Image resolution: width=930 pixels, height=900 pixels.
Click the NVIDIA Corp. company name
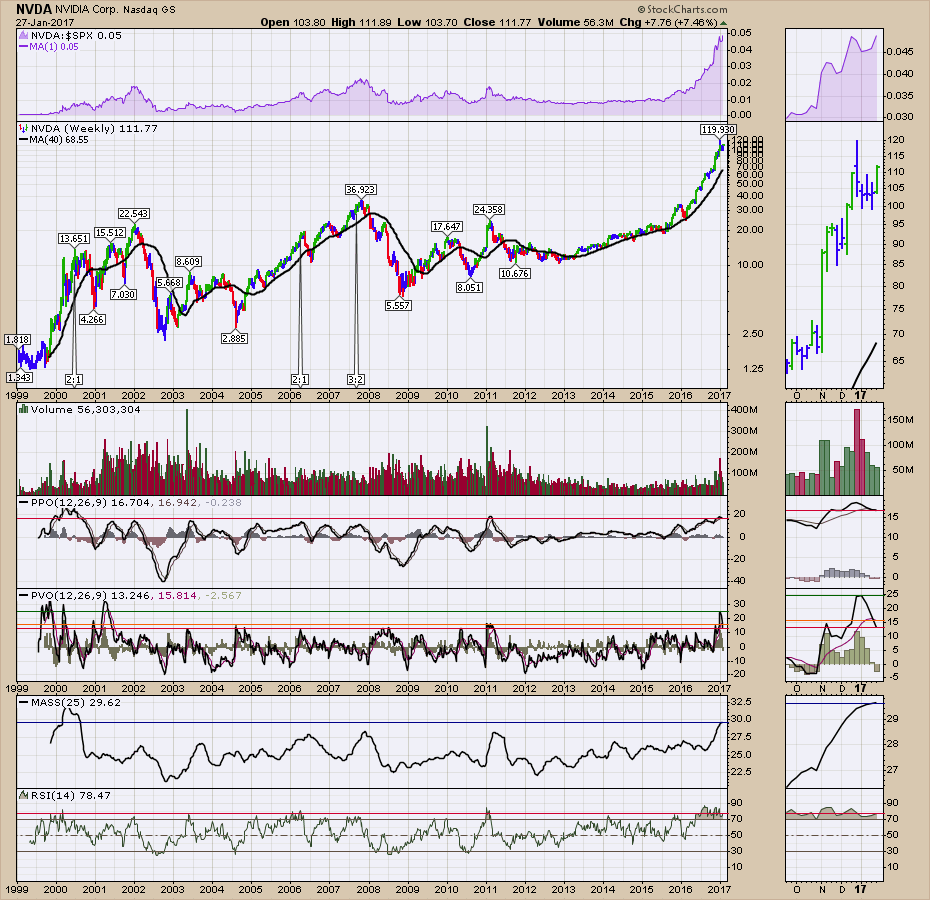pos(87,10)
